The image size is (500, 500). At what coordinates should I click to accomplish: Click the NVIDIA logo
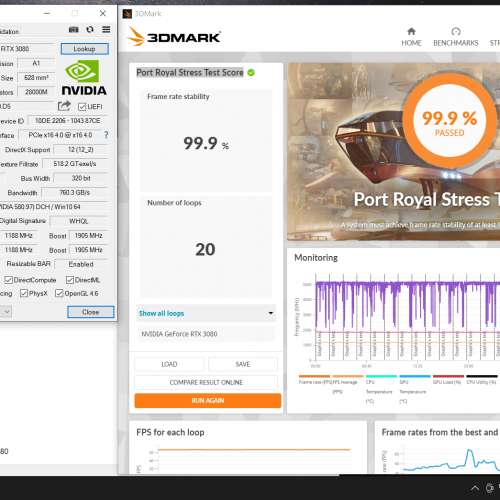tap(84, 78)
